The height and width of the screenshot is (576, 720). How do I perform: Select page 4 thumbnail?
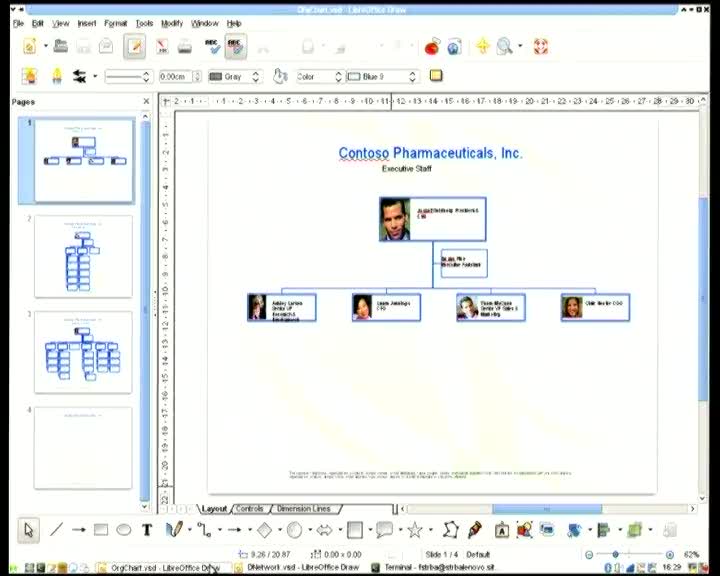coord(83,448)
